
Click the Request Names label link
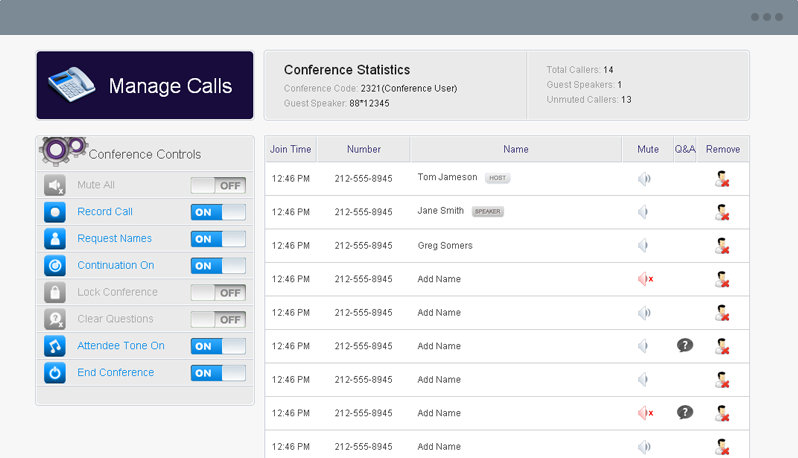tap(115, 238)
